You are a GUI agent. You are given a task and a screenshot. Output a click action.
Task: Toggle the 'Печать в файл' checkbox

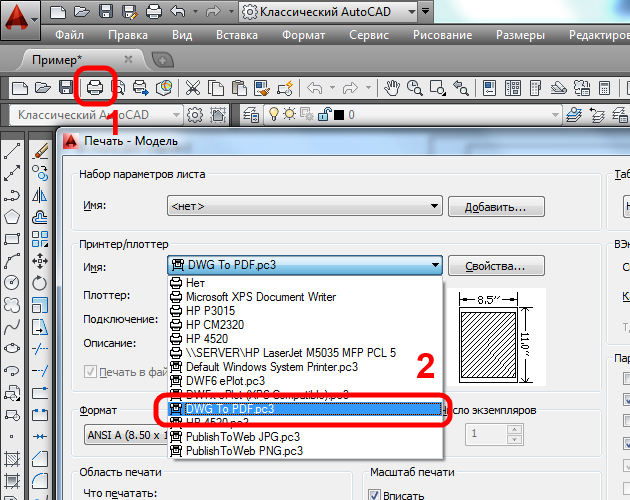(x=90, y=371)
